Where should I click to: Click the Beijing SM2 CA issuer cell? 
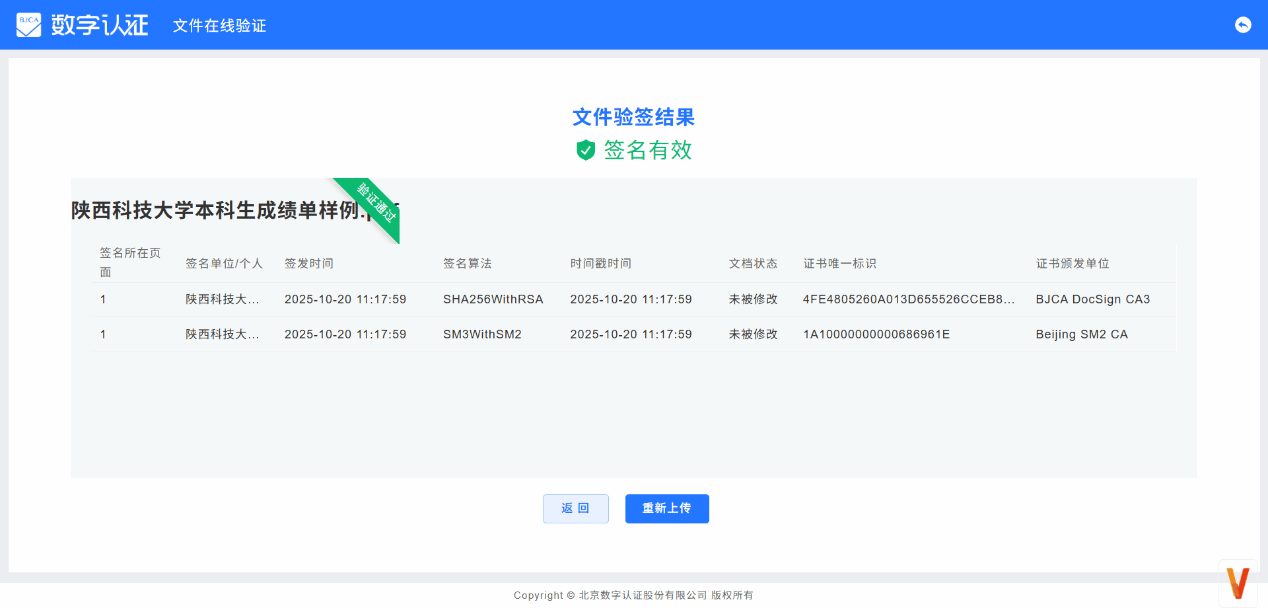tap(1081, 334)
